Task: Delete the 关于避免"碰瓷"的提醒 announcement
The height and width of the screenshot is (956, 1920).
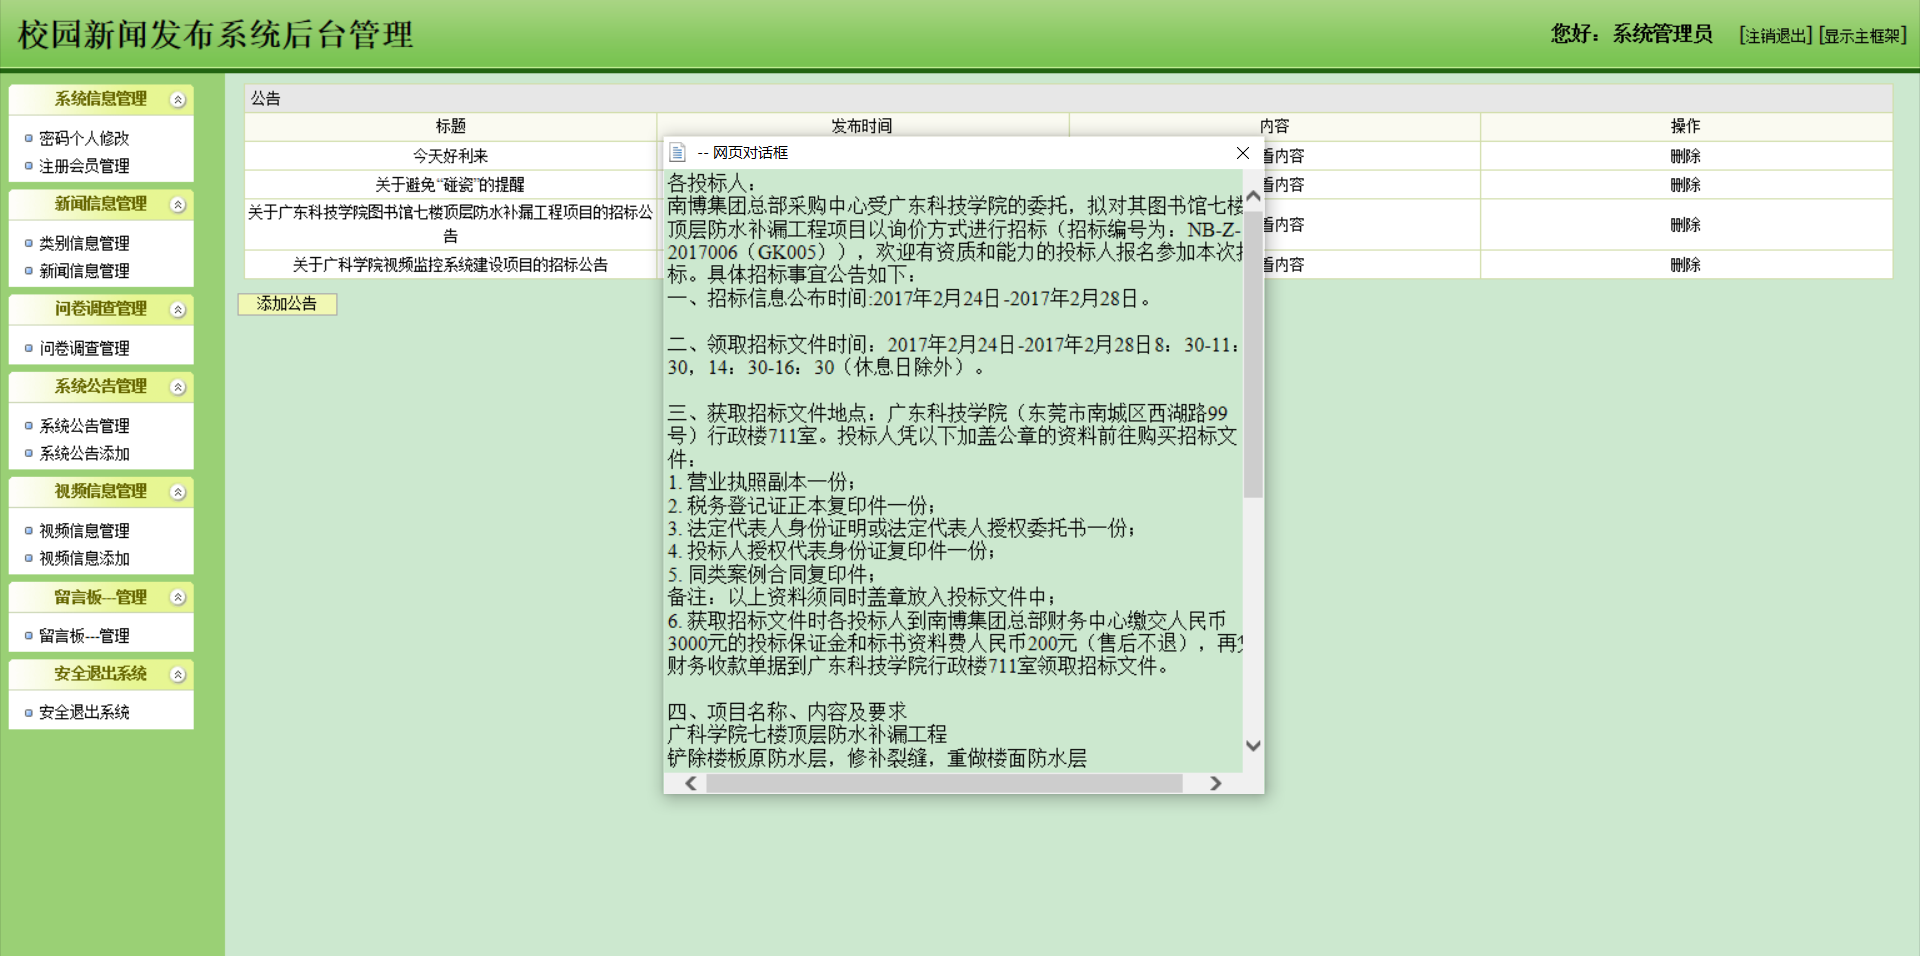Action: coord(1685,185)
